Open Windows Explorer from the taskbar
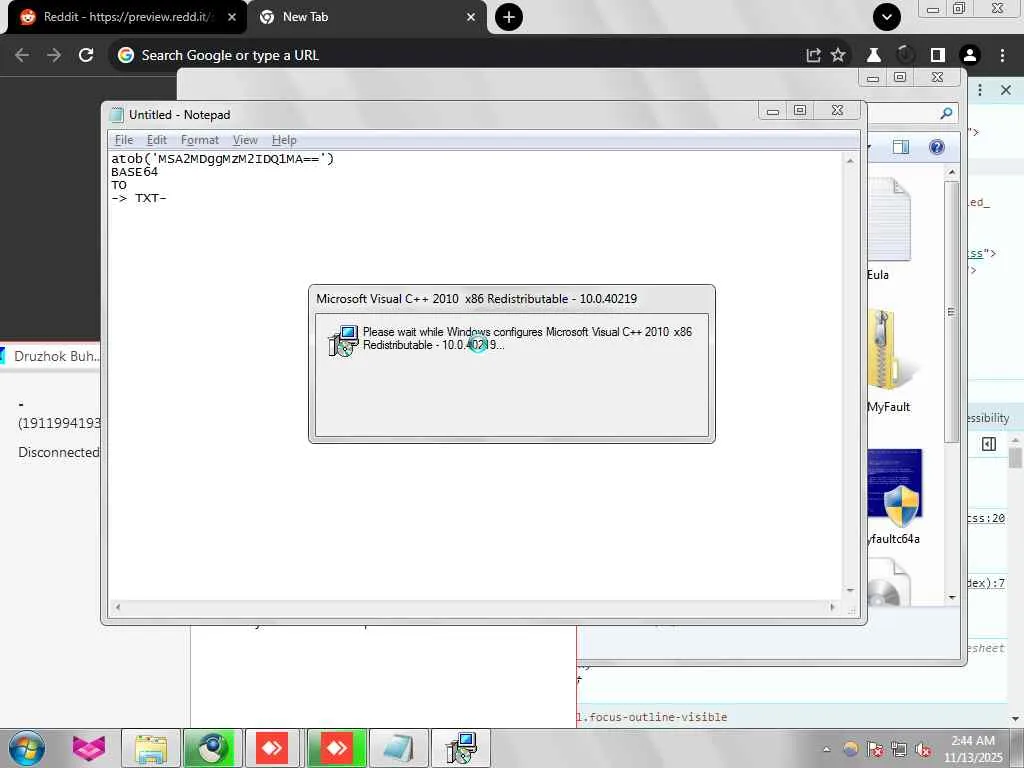1024x768 pixels. coord(151,748)
